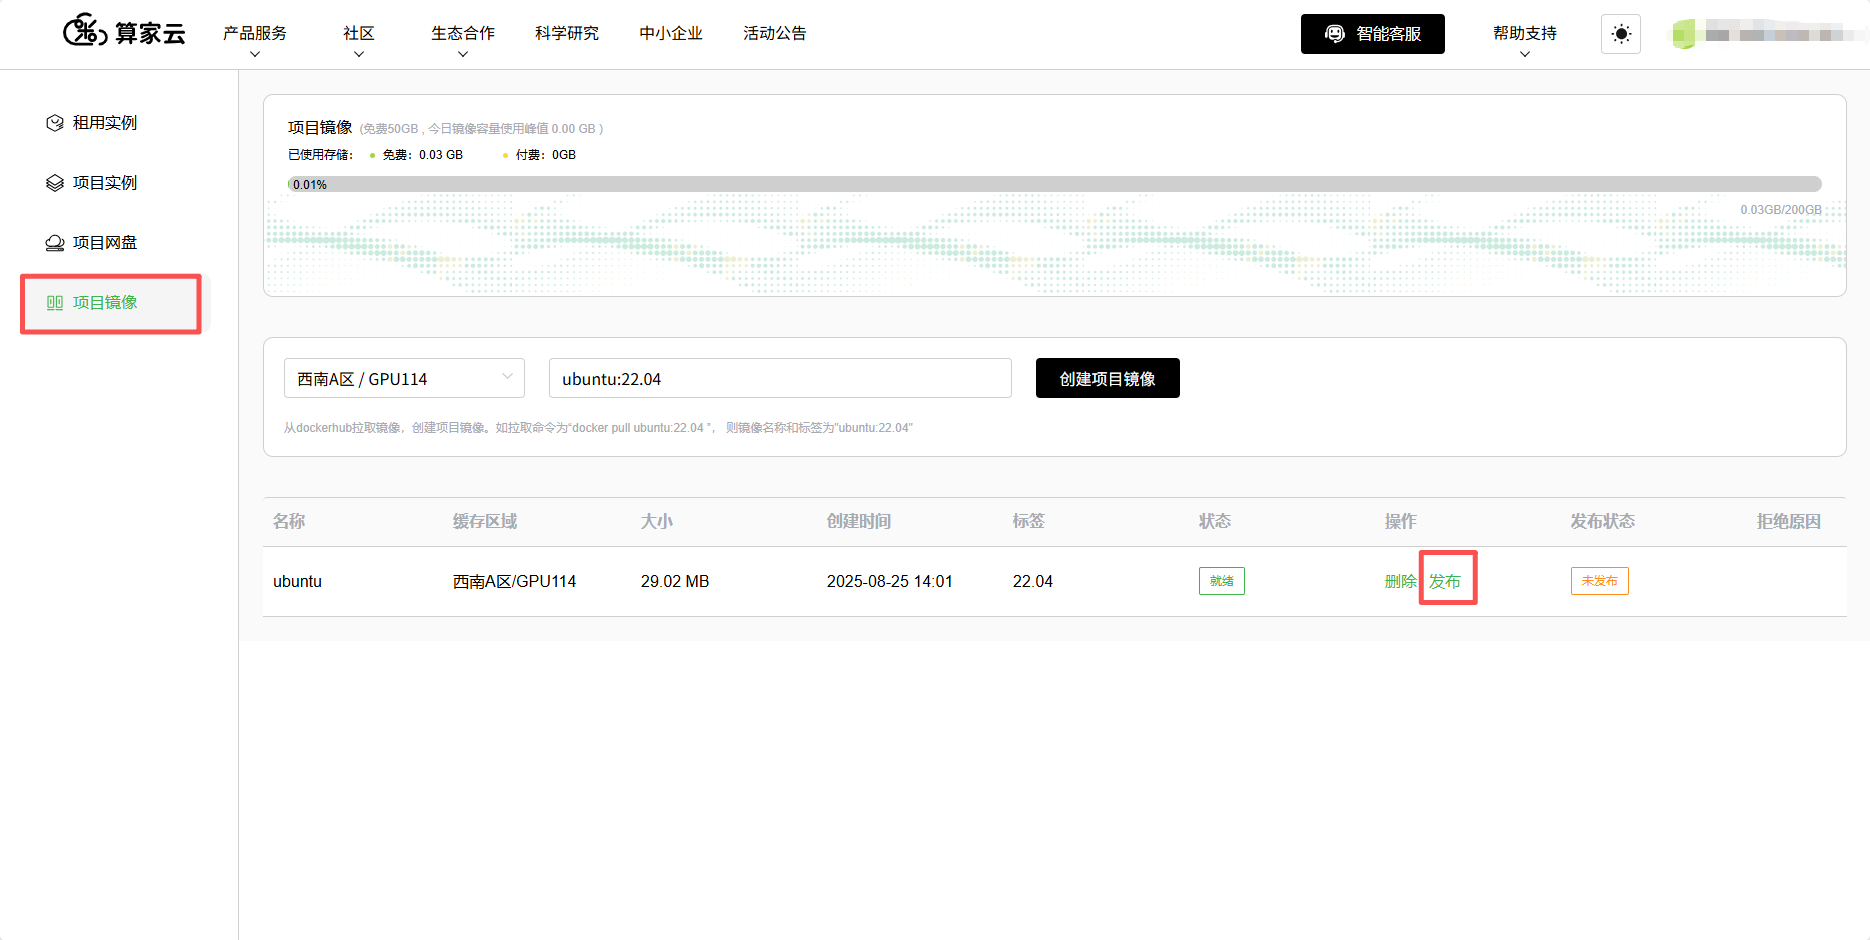1870x940 pixels.
Task: Expand the 生态合作 dropdown menu
Action: pyautogui.click(x=463, y=40)
